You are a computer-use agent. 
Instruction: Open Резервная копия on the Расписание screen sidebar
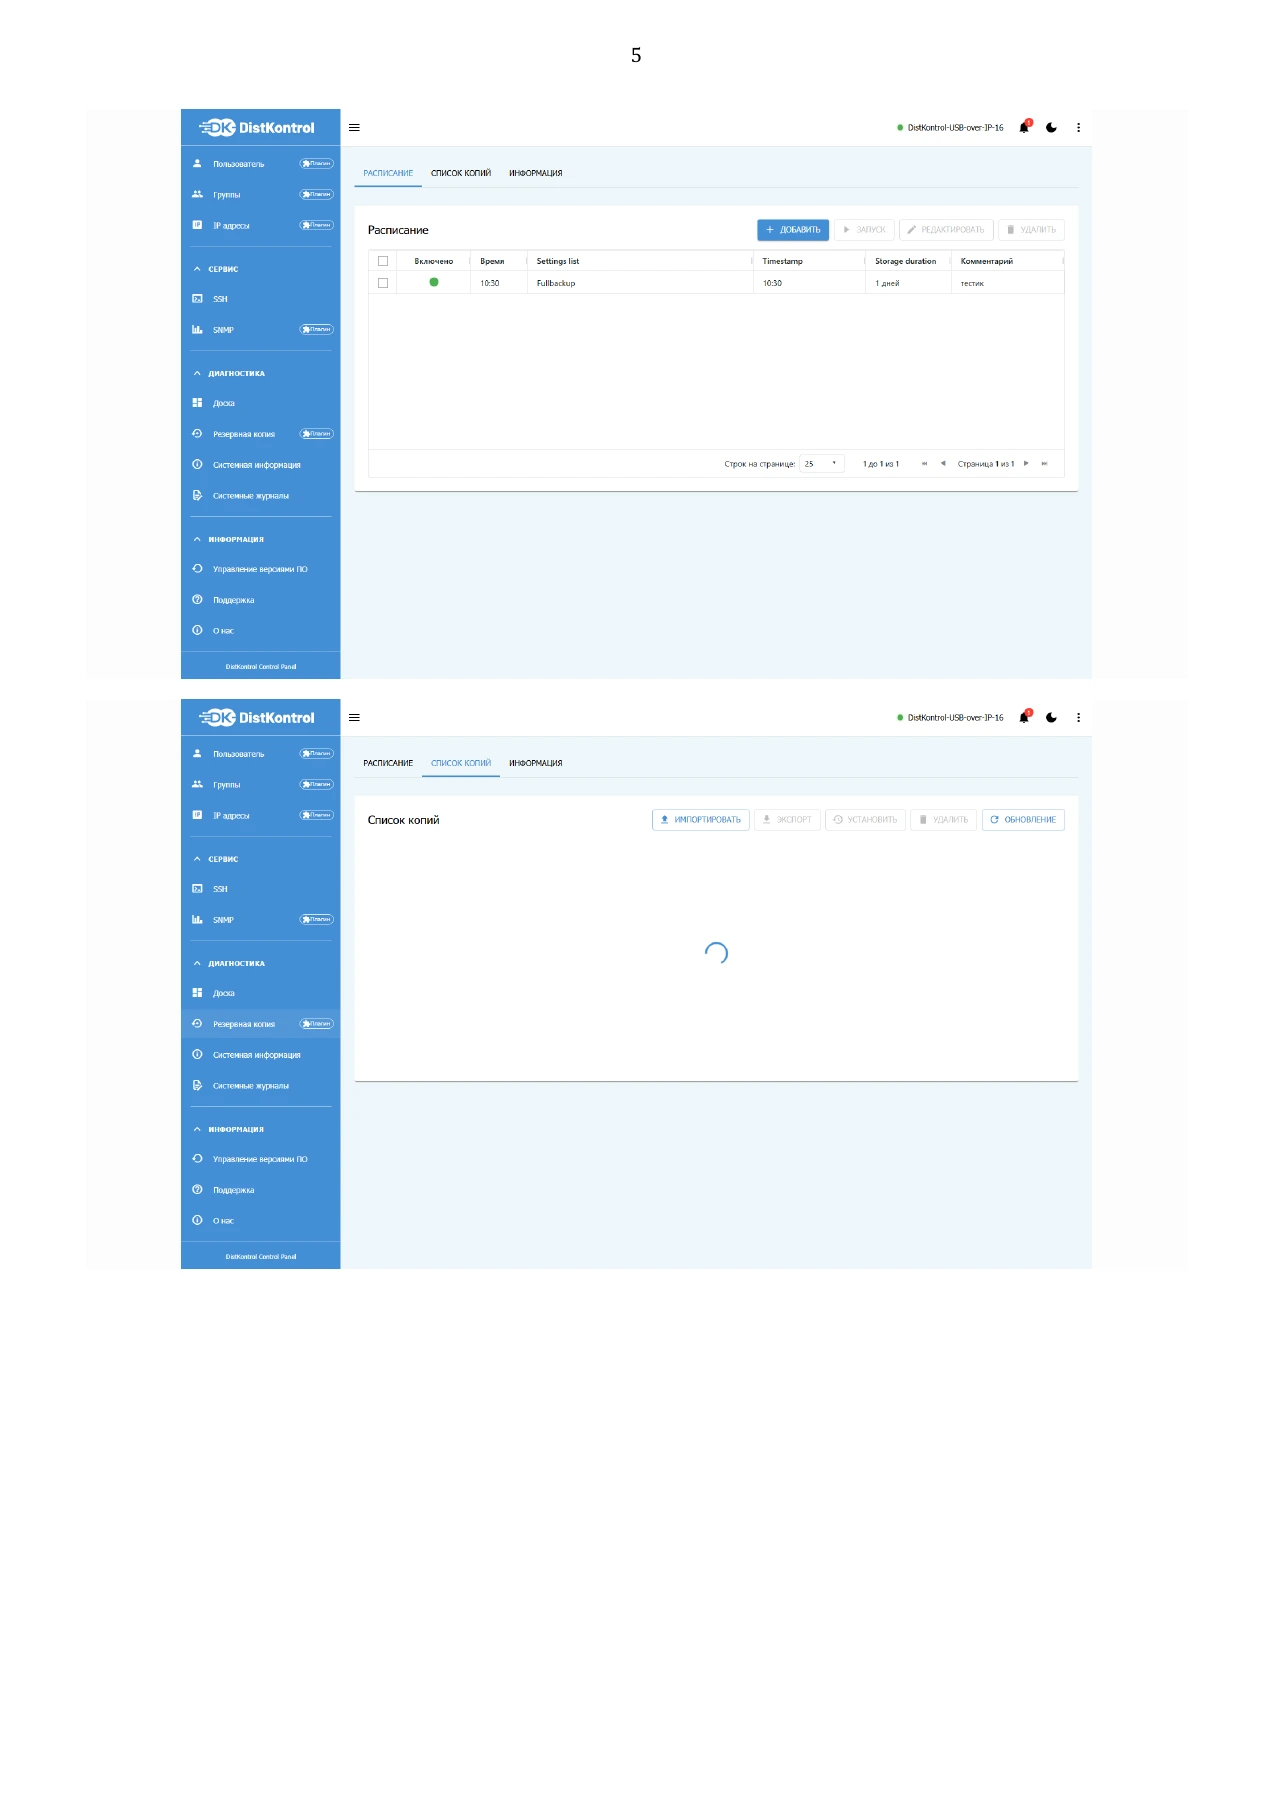[260, 434]
